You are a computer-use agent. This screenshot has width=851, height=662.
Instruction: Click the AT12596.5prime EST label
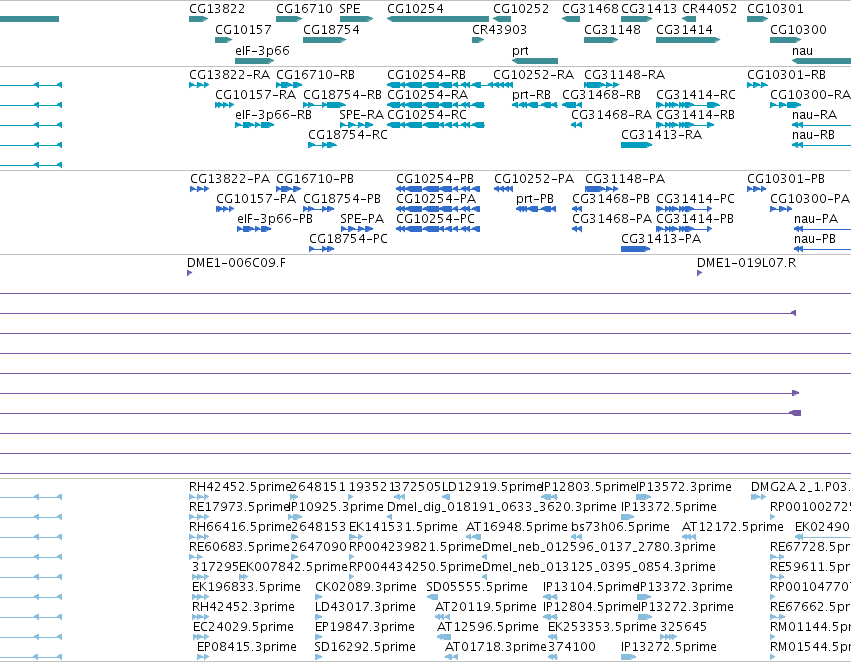click(487, 627)
